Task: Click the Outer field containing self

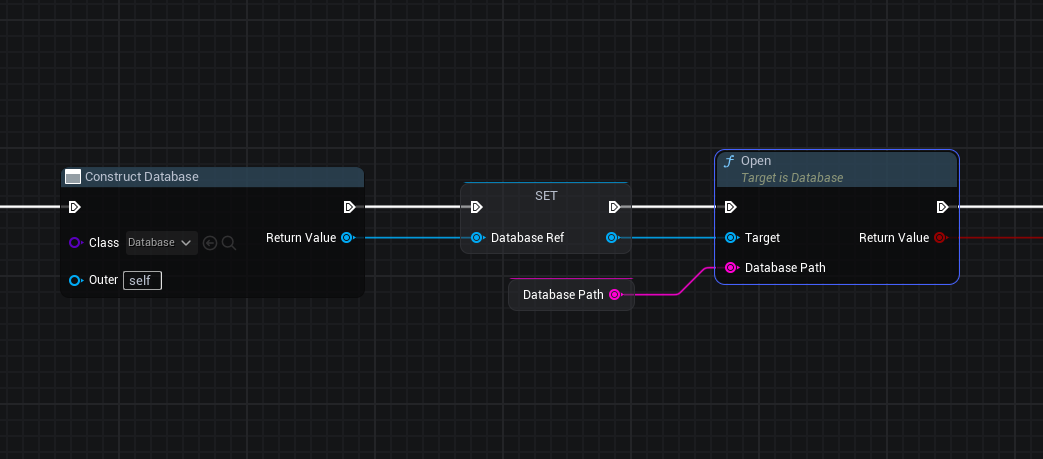Action: click(x=142, y=280)
